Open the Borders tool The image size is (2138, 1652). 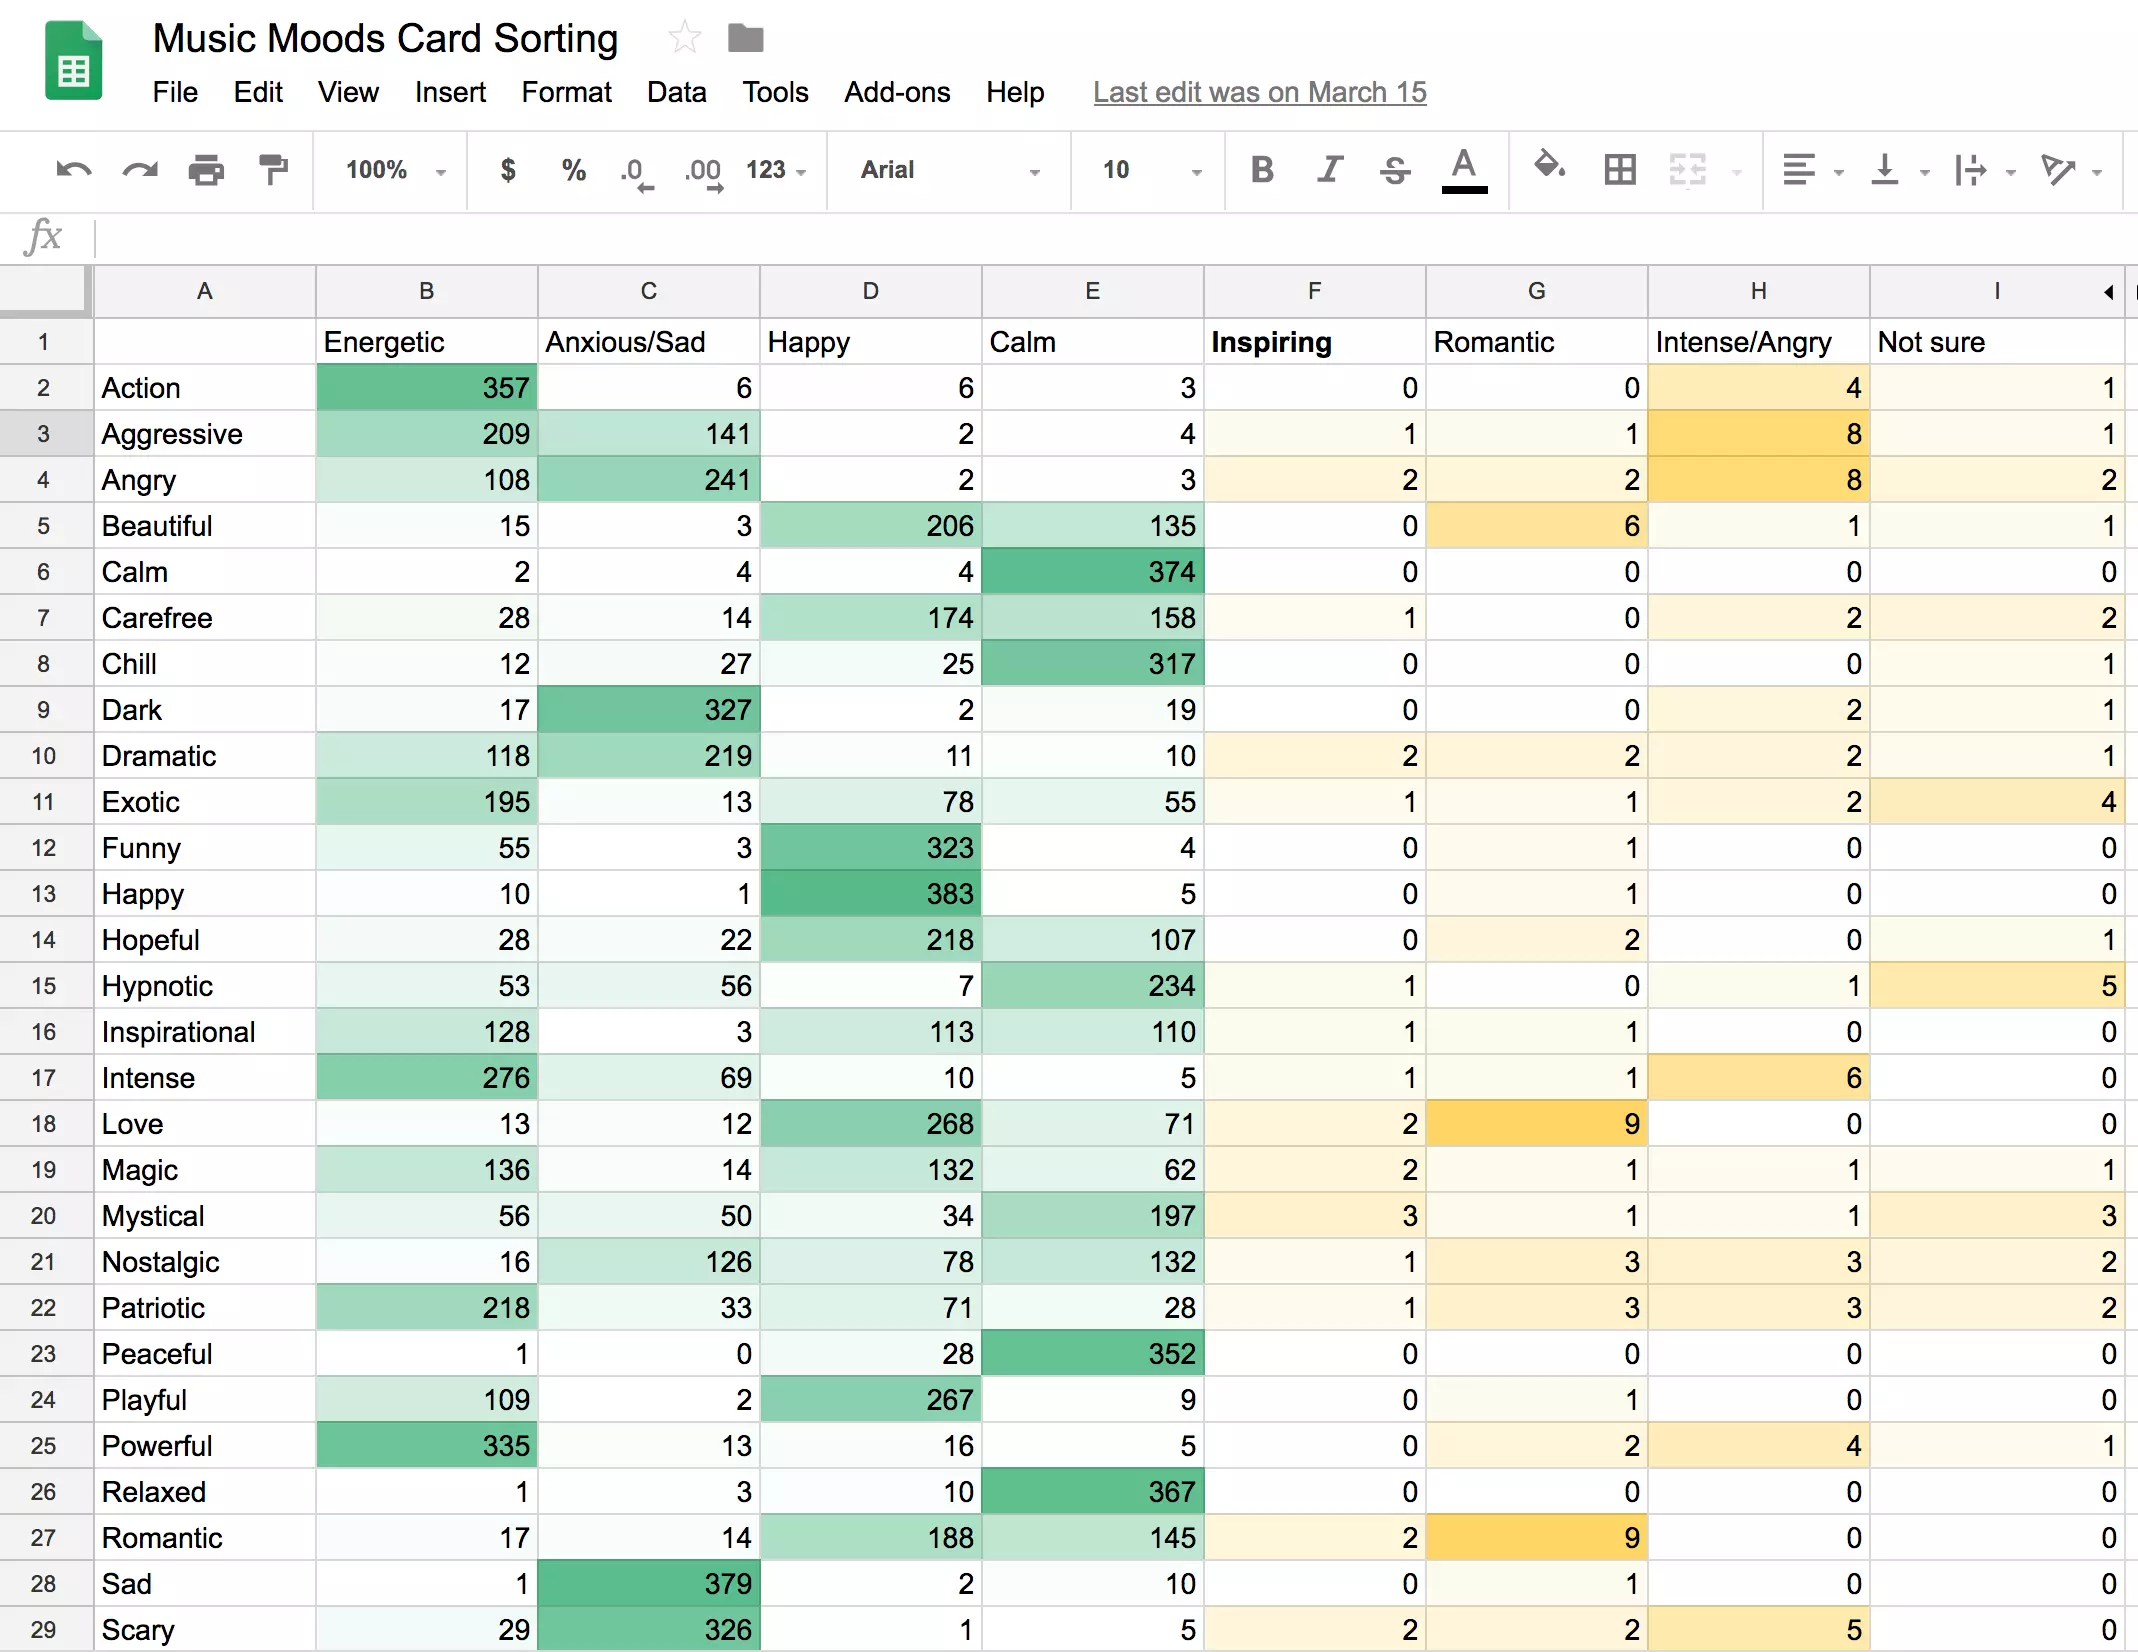tap(1619, 170)
